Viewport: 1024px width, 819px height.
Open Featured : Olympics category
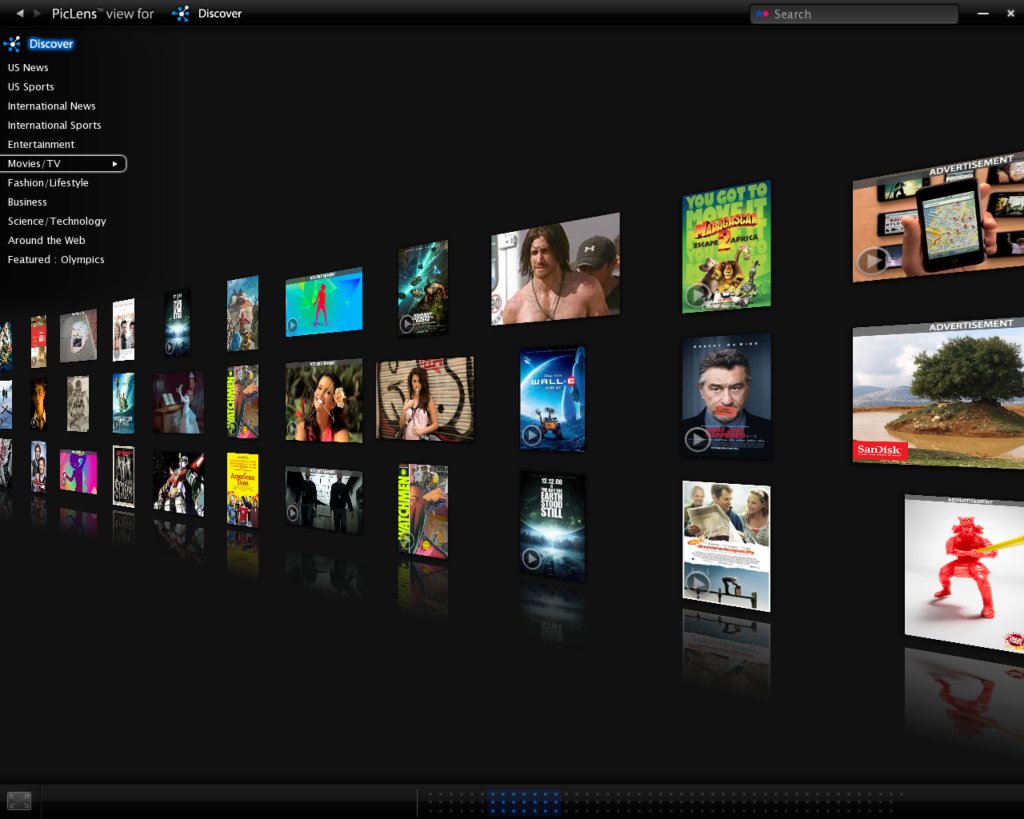point(56,259)
